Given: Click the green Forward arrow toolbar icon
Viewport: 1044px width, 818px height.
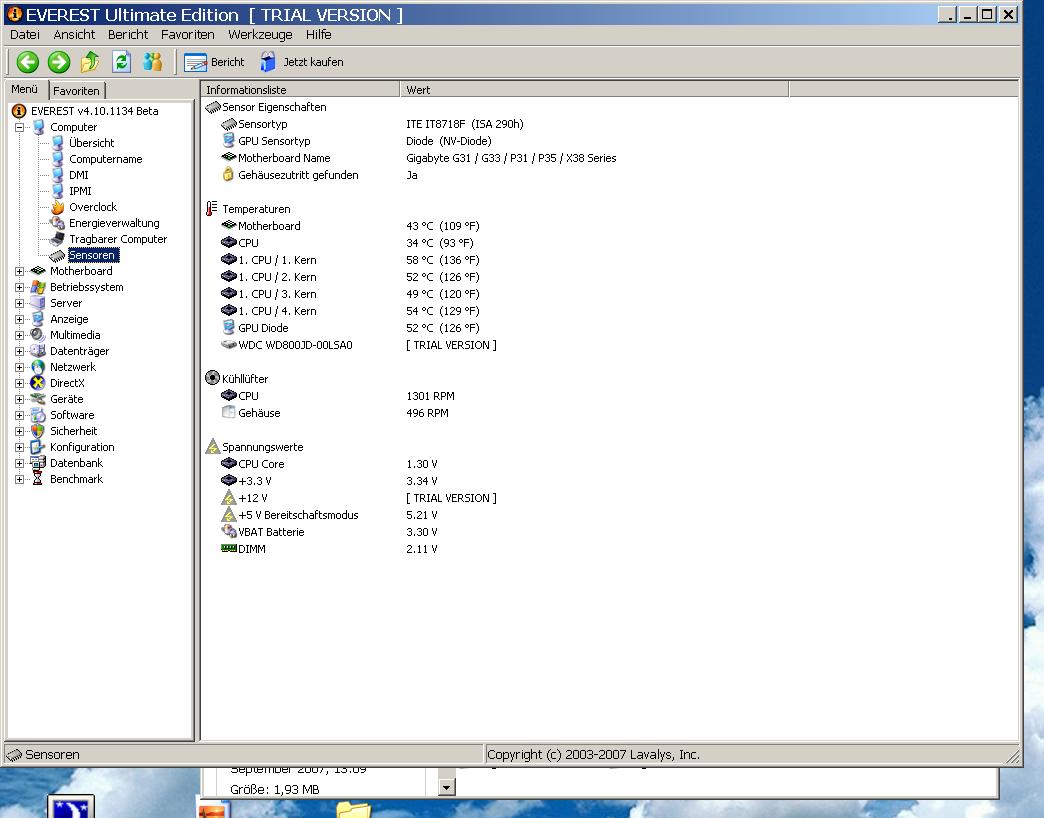Looking at the screenshot, I should point(59,62).
